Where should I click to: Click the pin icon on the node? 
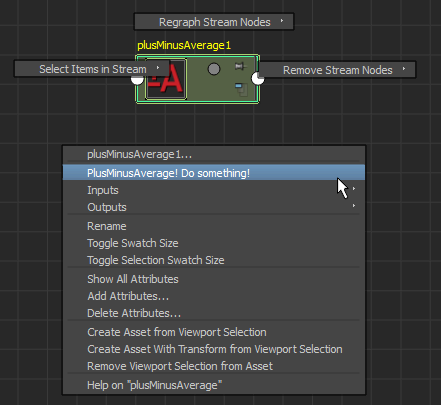pyautogui.click(x=240, y=67)
